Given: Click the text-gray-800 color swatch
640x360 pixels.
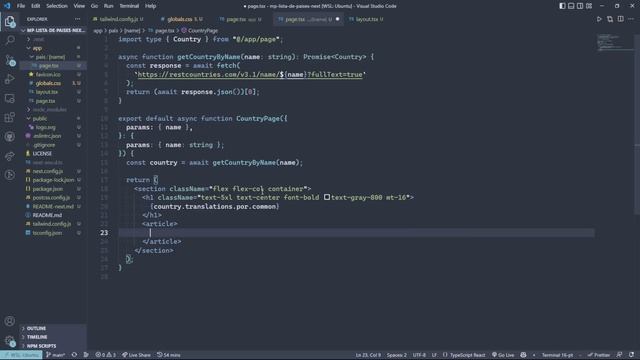Looking at the screenshot, I should [x=327, y=198].
